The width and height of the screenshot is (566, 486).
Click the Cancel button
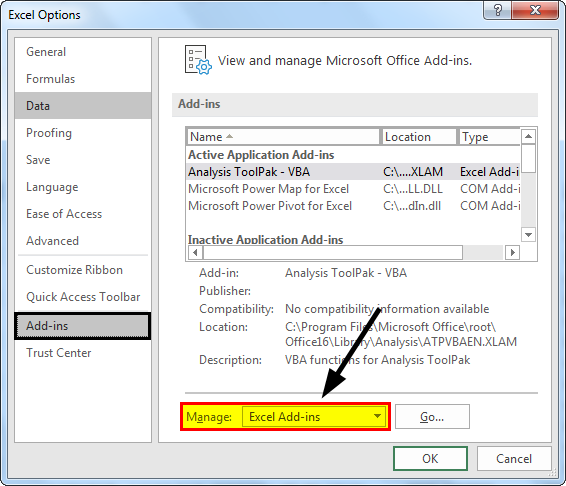[x=514, y=459]
